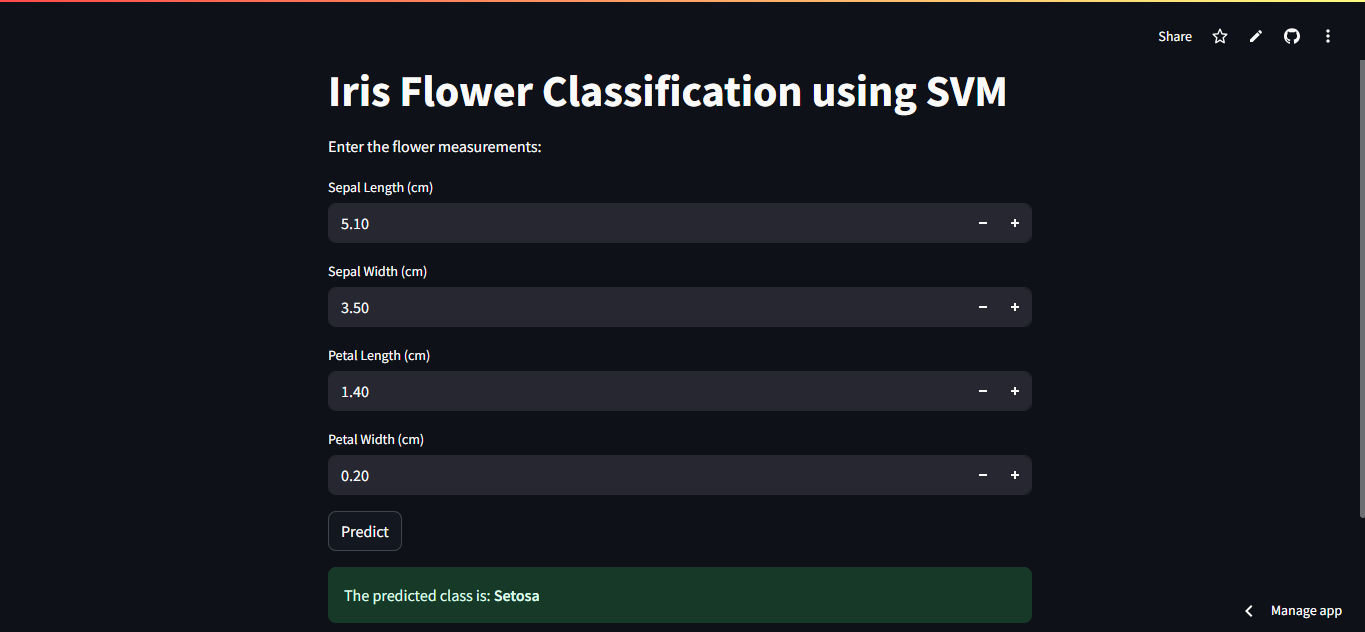Open the three-dot app menu
The image size is (1365, 632).
(1328, 36)
